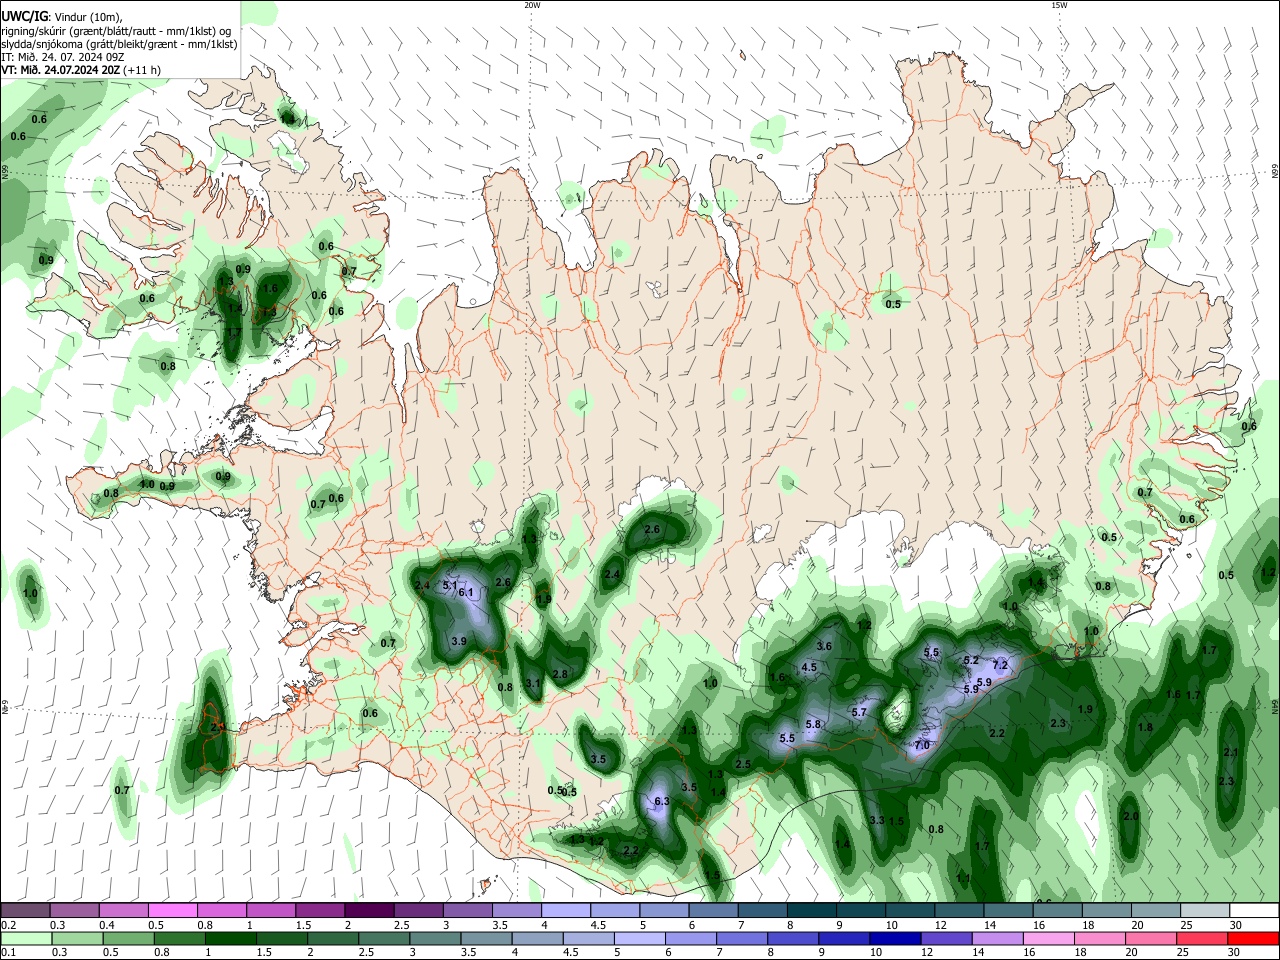Screen dimensions: 1280x960
Task: Click the darkest green swatch in the rain legend
Action: [230, 938]
